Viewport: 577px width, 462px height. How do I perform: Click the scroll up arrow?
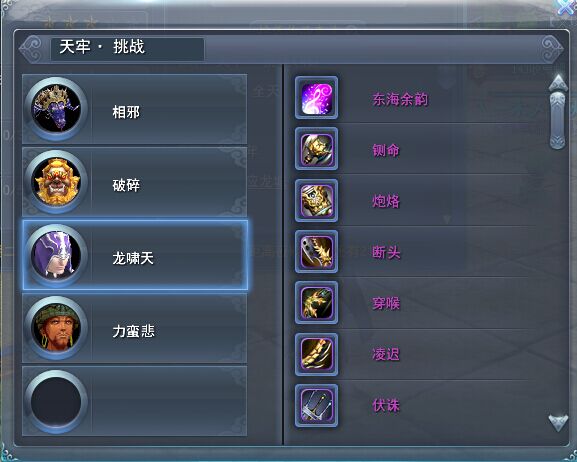click(x=558, y=82)
